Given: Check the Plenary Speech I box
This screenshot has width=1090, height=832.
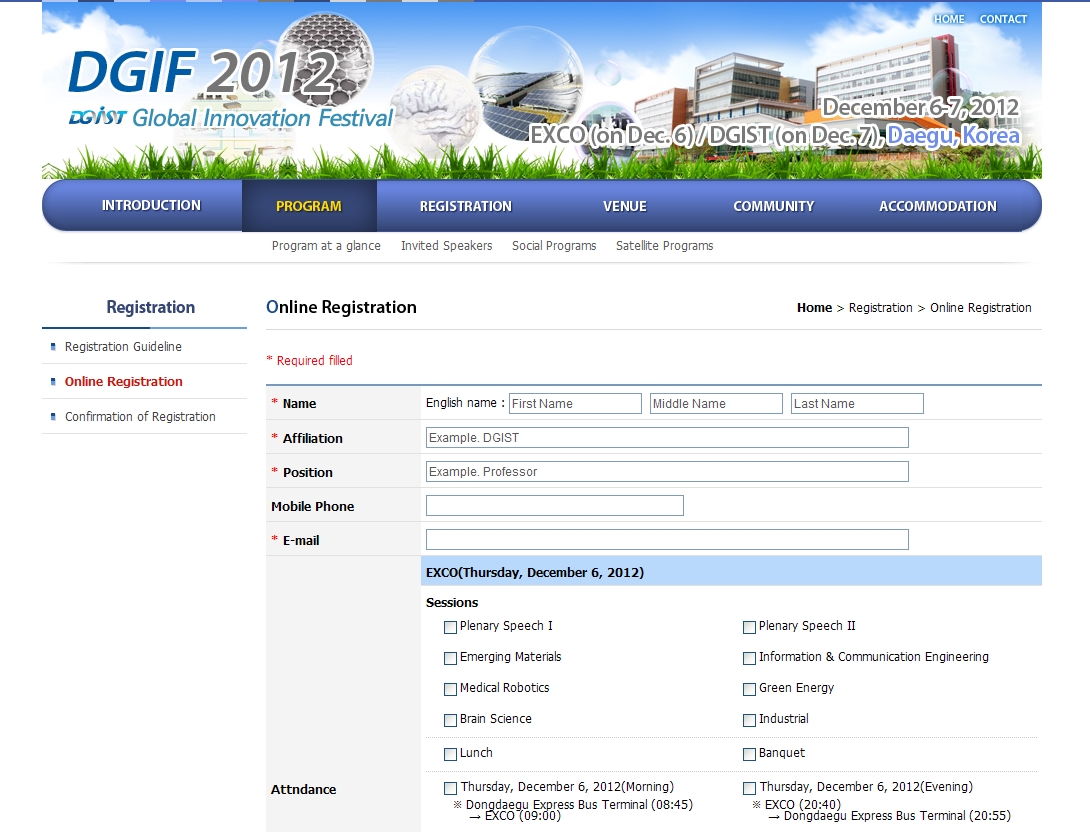Looking at the screenshot, I should click(450, 627).
